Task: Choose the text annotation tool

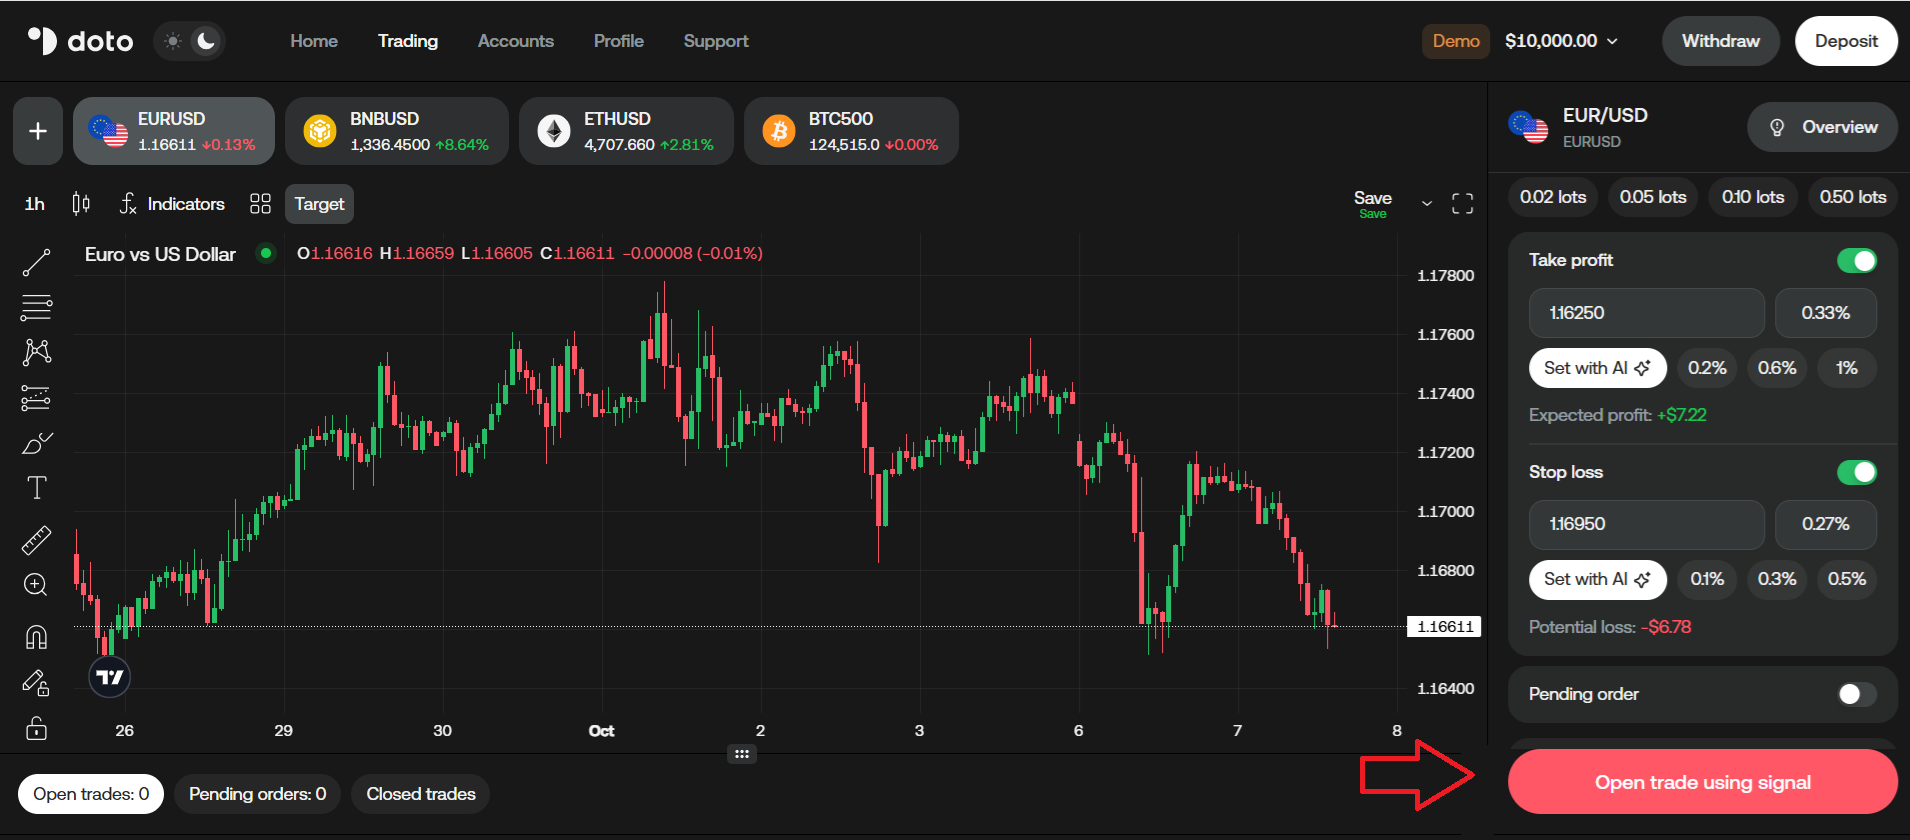Action: coord(36,488)
